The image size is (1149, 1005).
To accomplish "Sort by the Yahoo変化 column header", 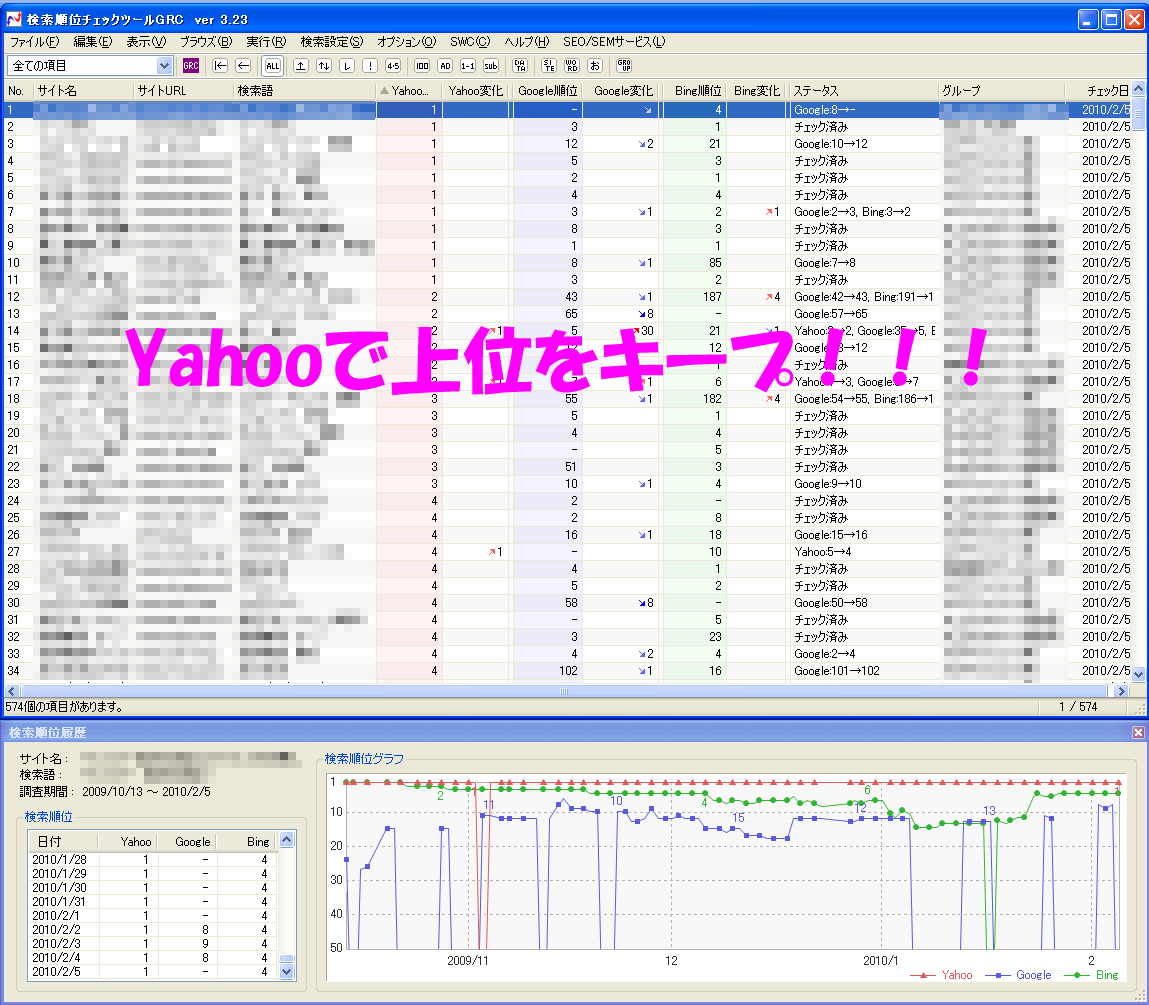I will 476,91.
